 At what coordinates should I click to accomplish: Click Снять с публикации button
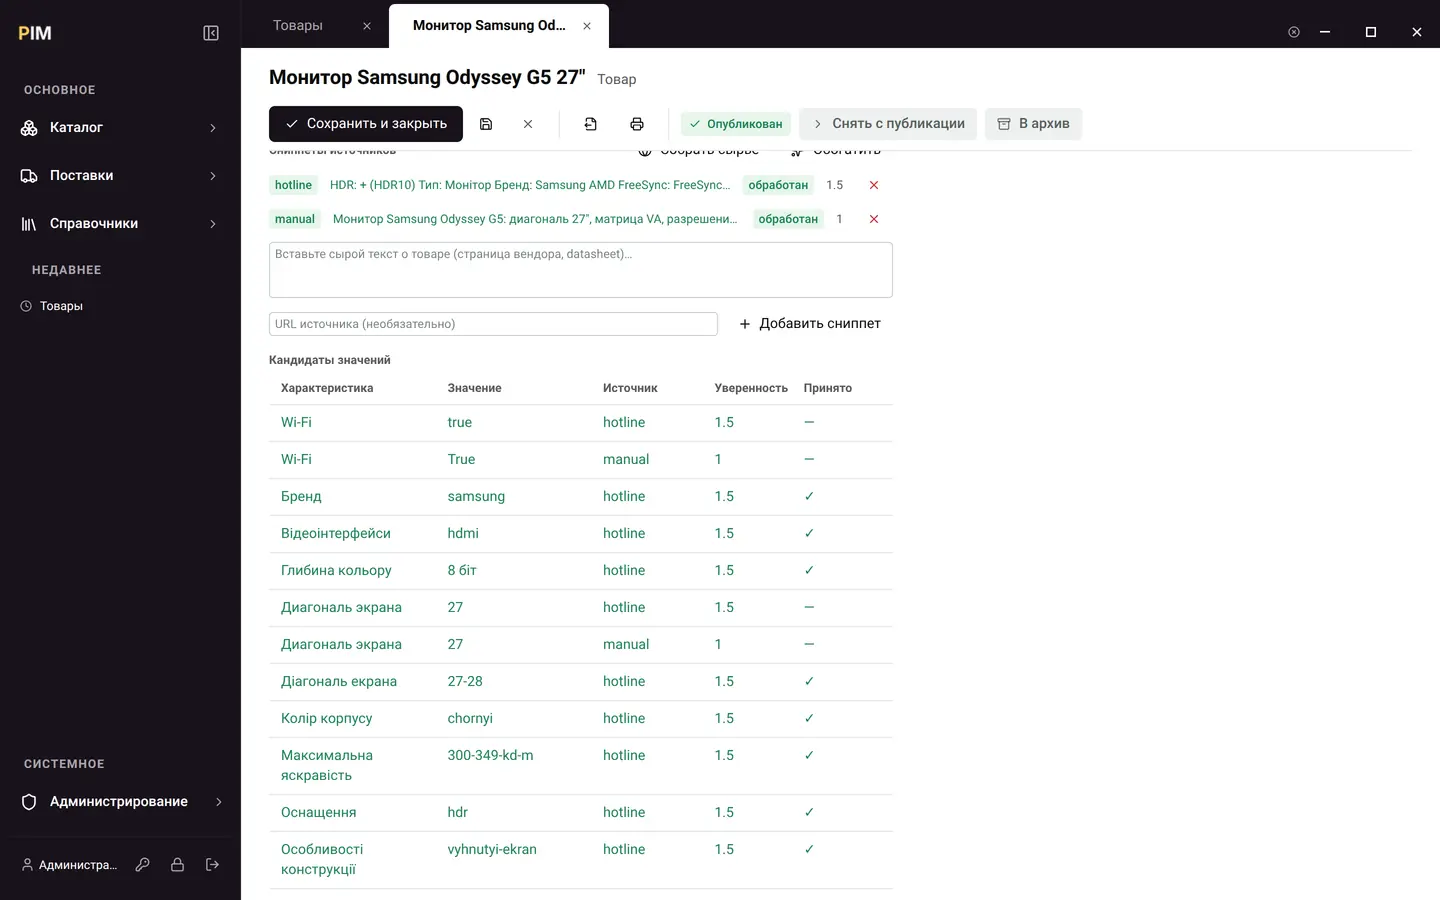[x=888, y=124]
